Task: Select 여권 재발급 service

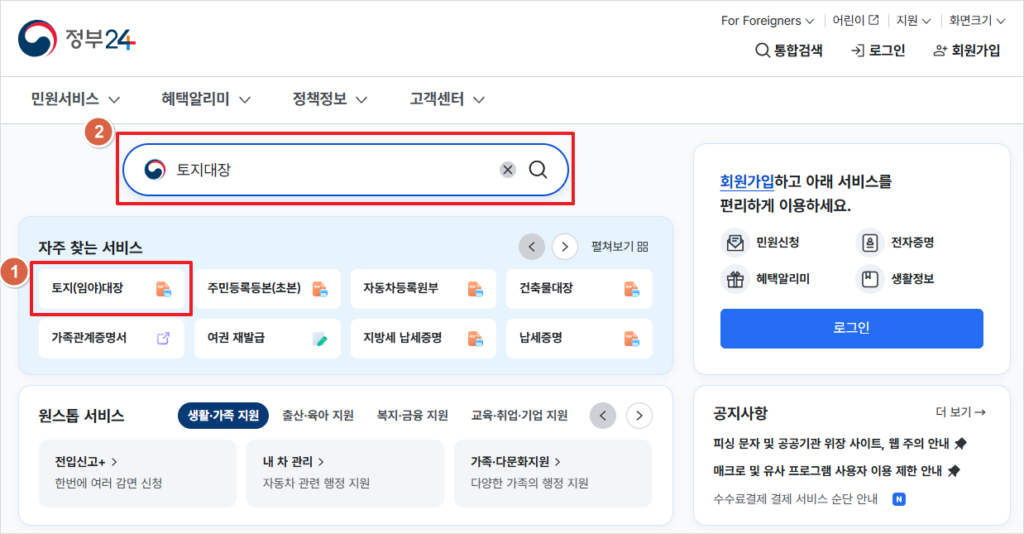Action: click(267, 338)
